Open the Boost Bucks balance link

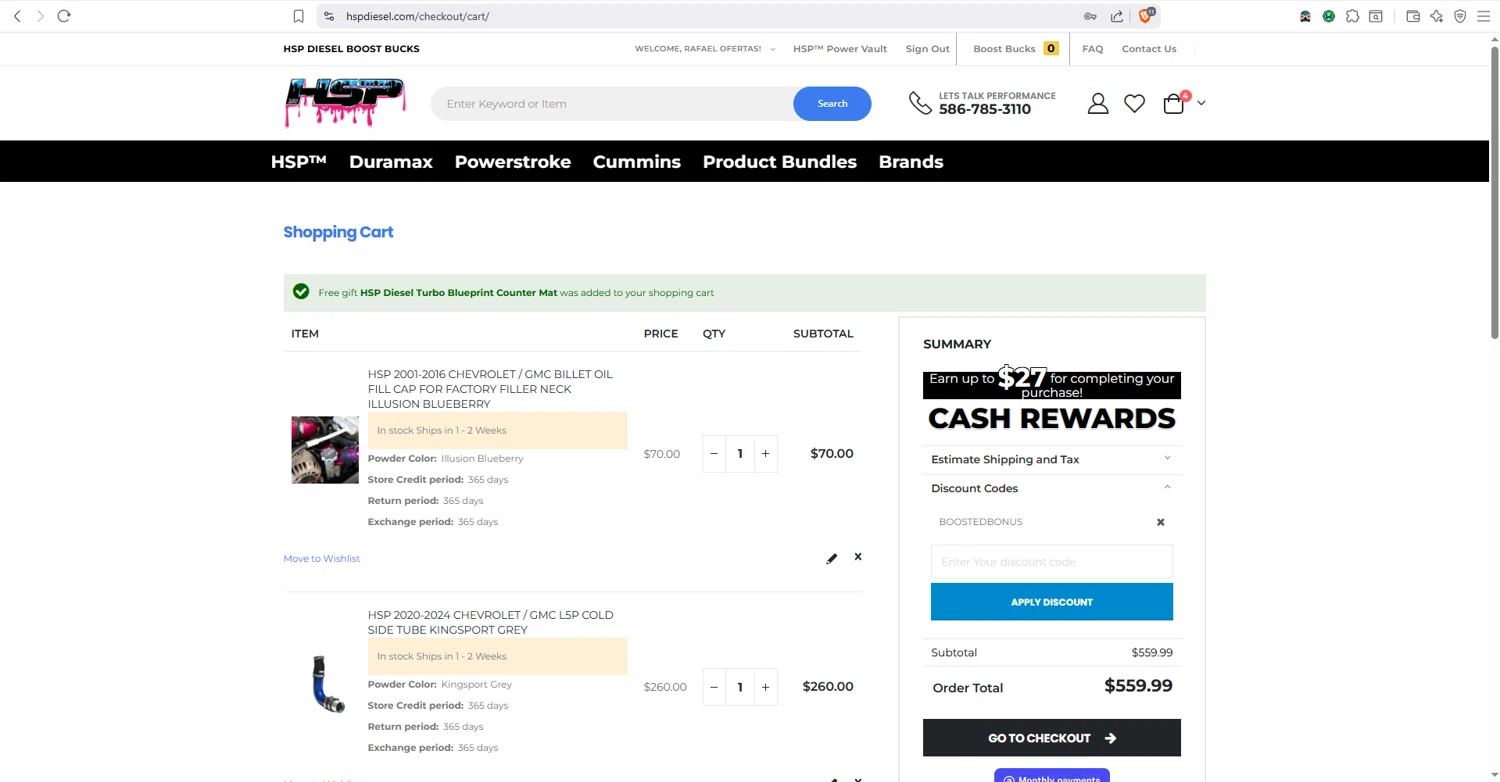coord(1016,49)
